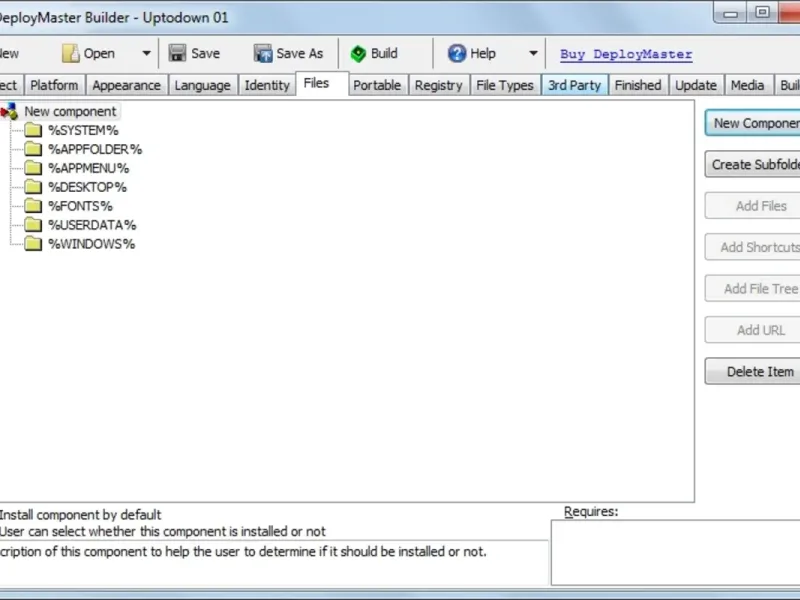Go to the Portable tab

377,85
